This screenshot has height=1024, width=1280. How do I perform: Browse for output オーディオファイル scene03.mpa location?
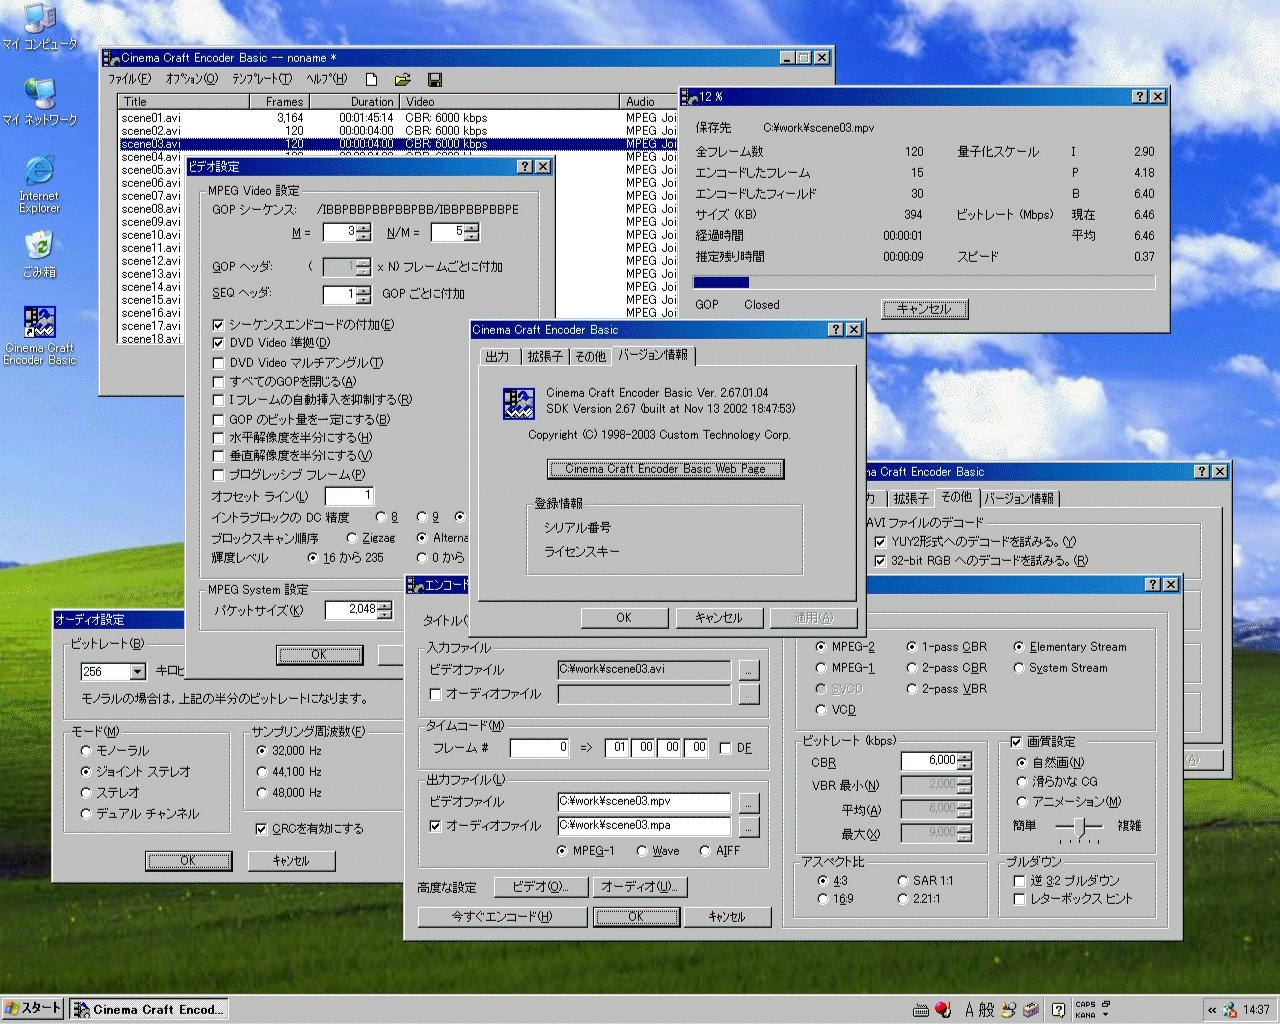point(749,826)
